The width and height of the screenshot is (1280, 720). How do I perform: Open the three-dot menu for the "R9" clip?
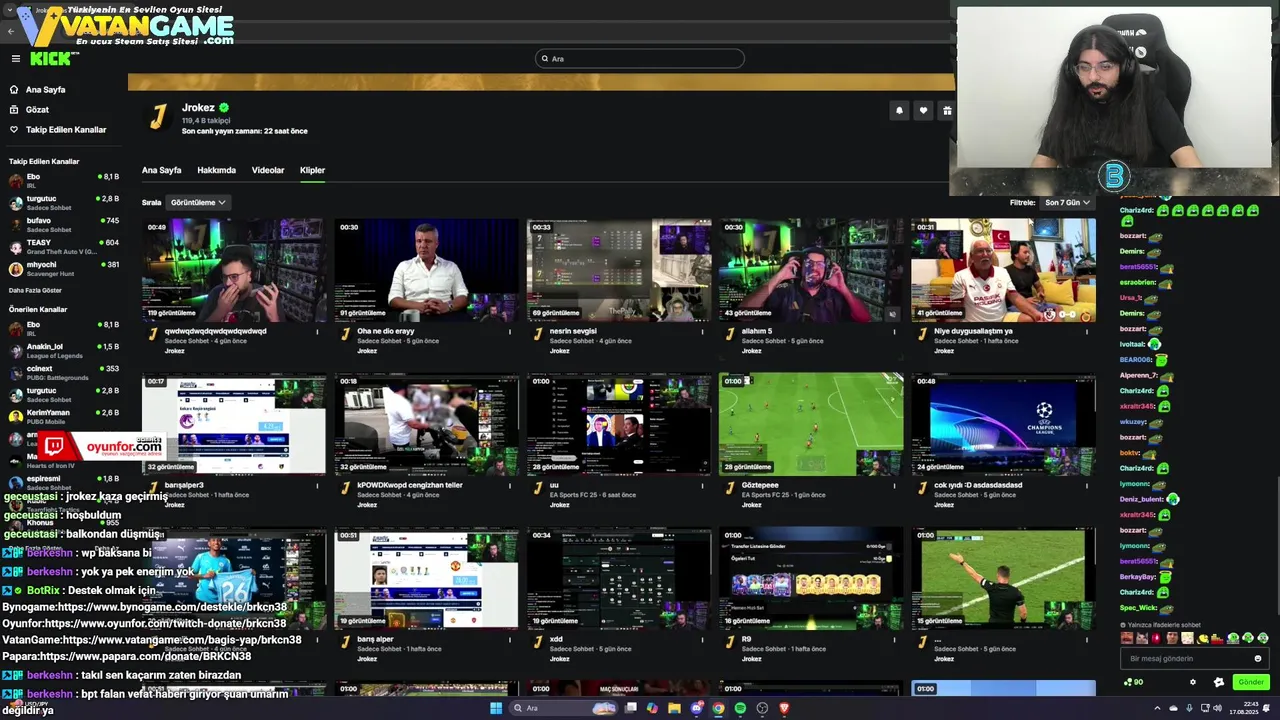click(x=894, y=639)
